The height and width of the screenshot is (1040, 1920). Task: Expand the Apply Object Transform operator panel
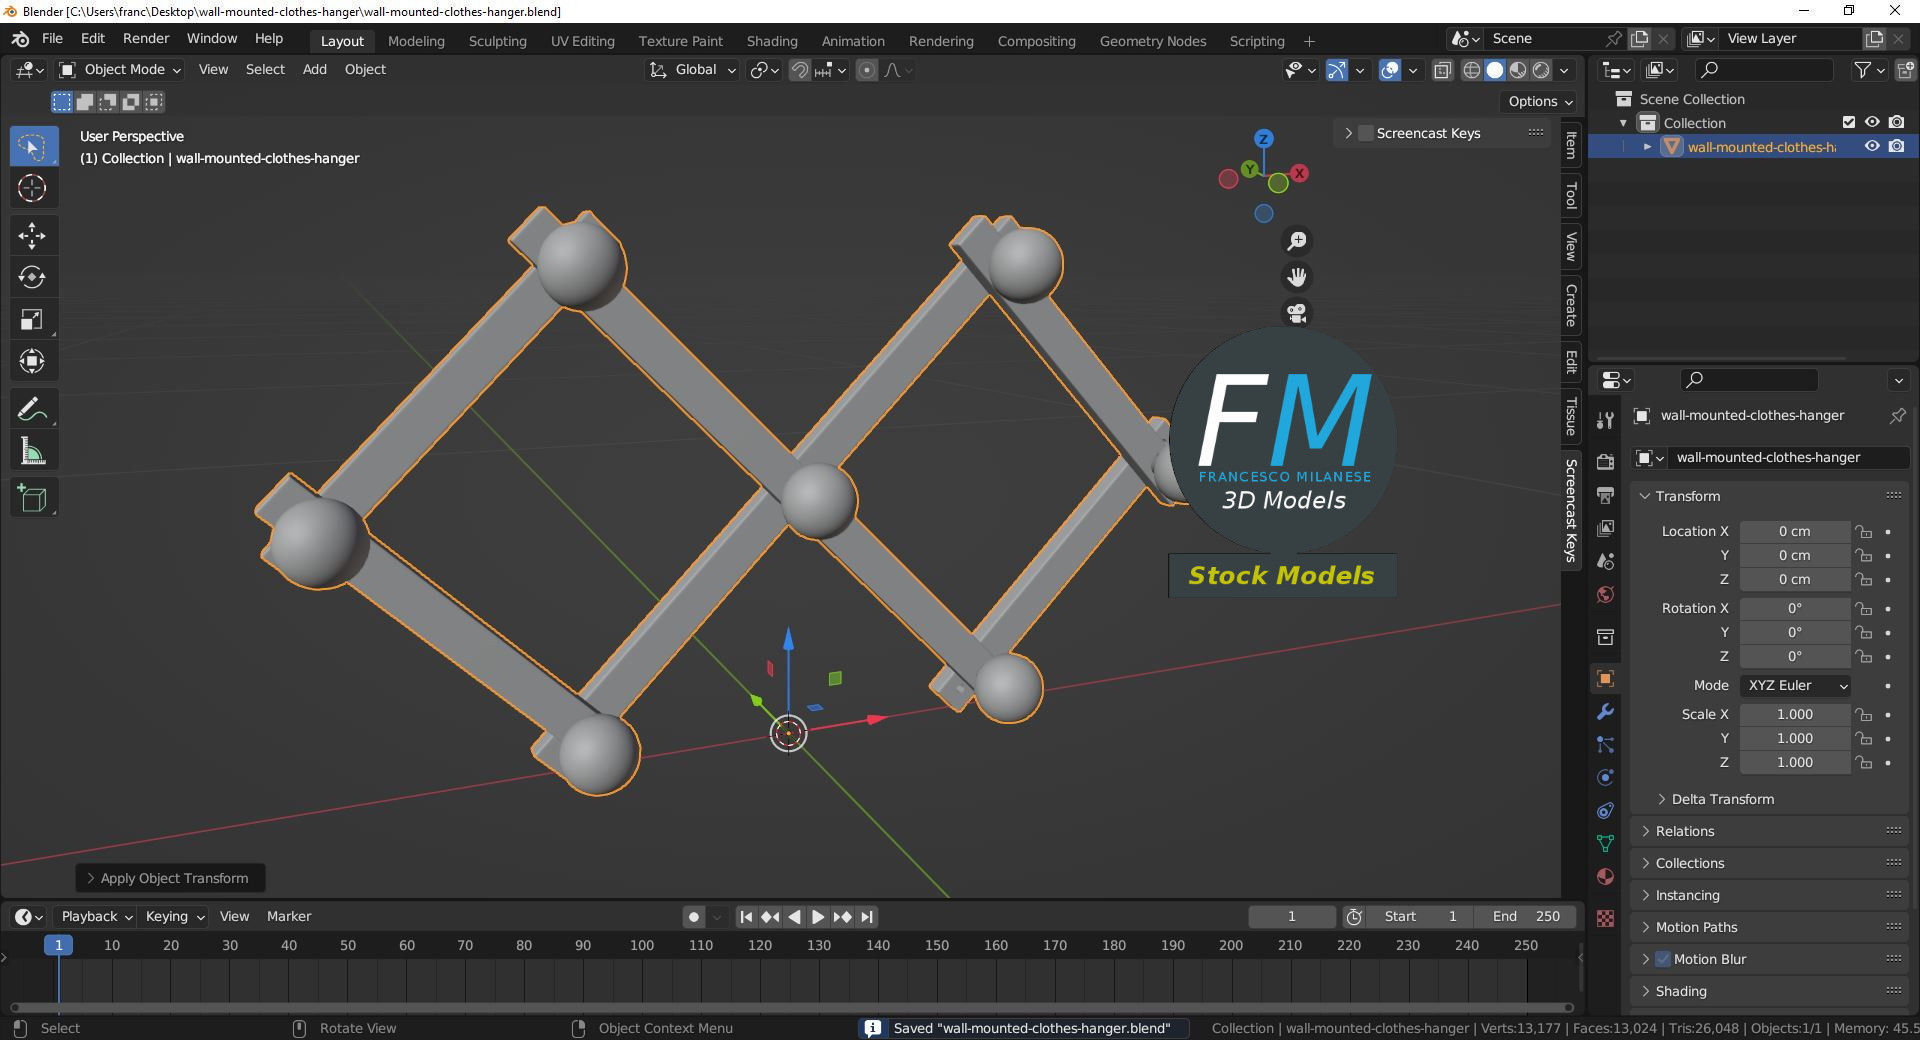[x=170, y=878]
